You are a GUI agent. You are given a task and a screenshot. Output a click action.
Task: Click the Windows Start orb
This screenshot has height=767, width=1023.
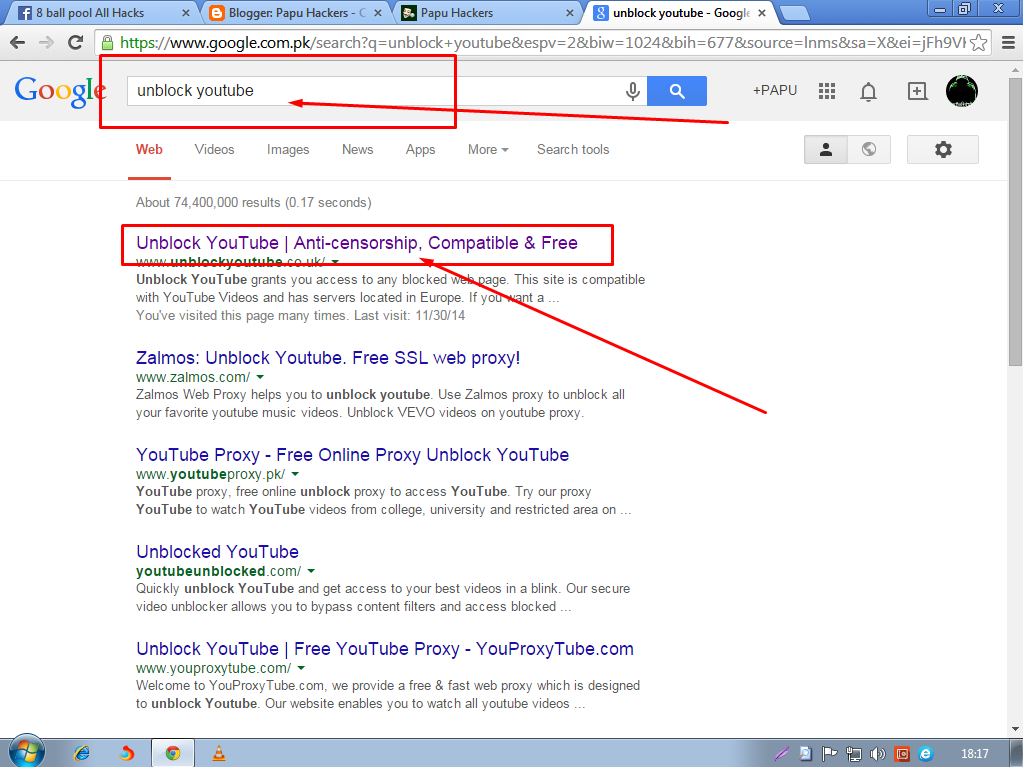pos(27,751)
